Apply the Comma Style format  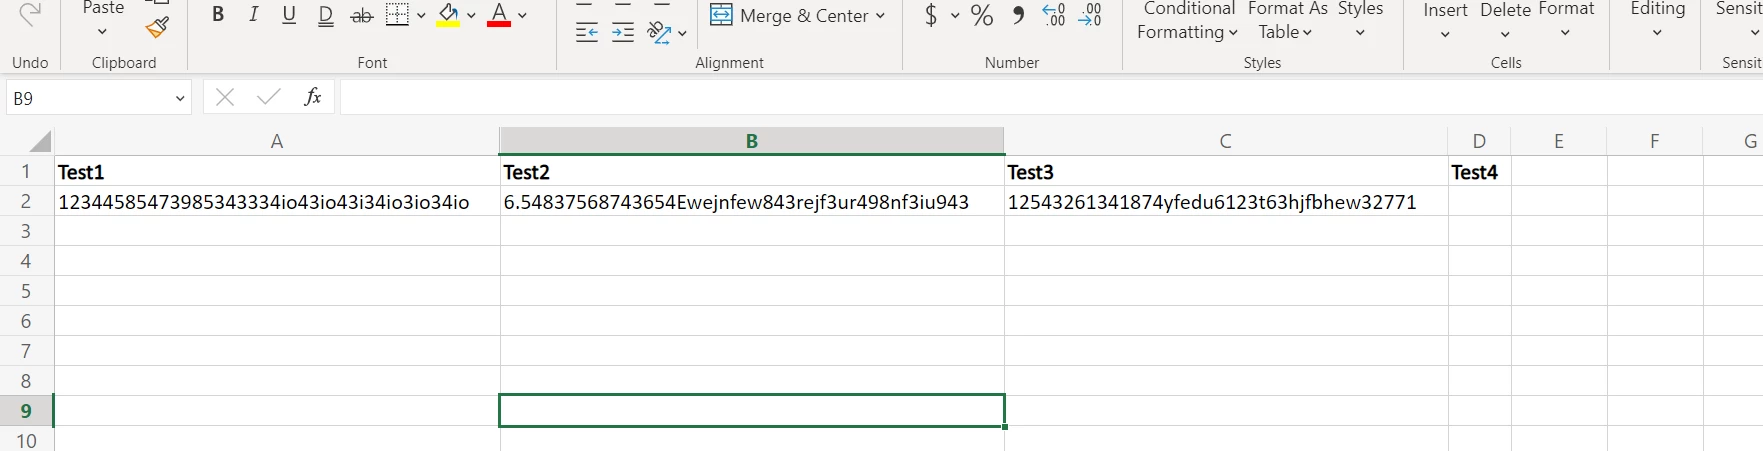coord(1018,15)
